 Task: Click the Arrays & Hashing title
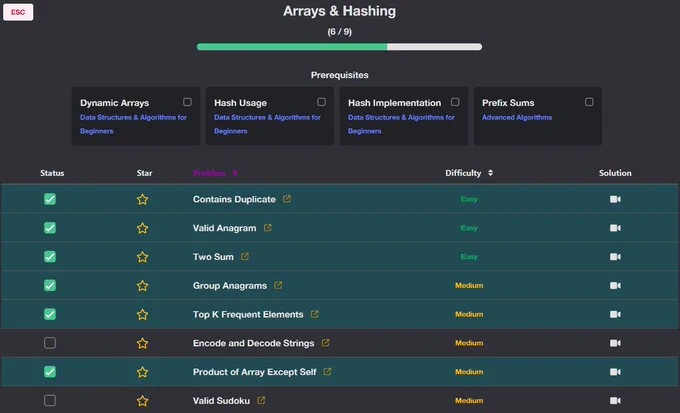340,11
